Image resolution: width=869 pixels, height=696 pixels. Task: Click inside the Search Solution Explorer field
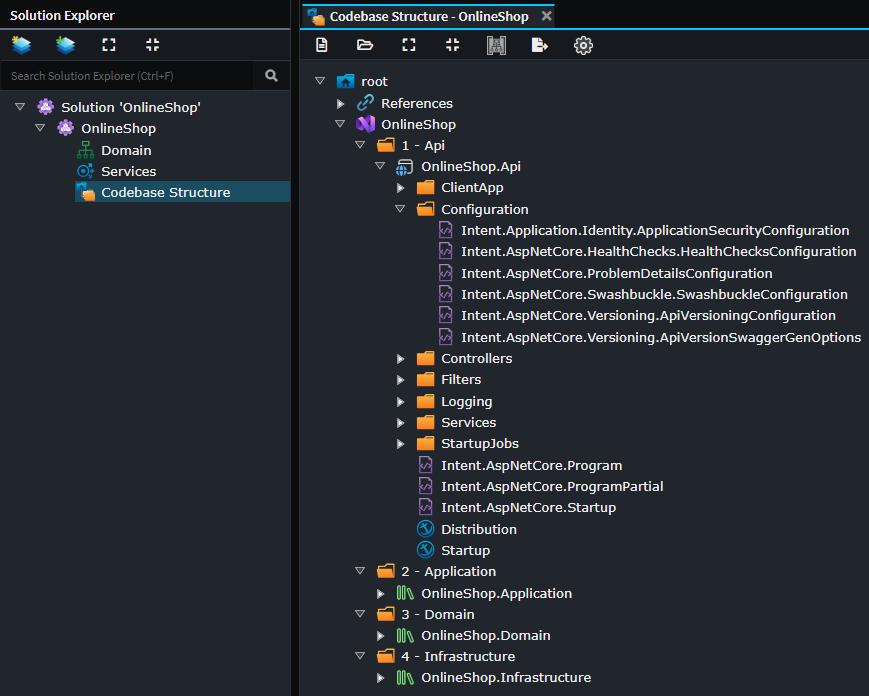[x=130, y=75]
